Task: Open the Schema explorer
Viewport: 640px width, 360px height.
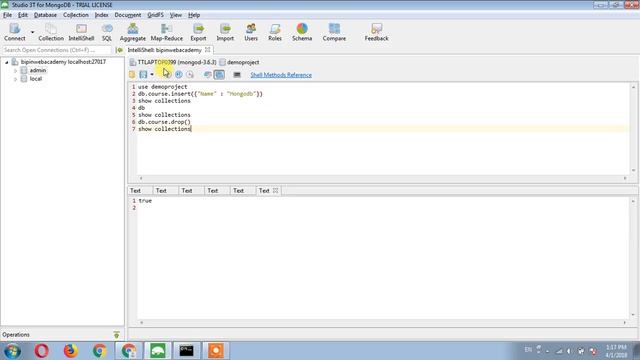Action: coord(302,32)
